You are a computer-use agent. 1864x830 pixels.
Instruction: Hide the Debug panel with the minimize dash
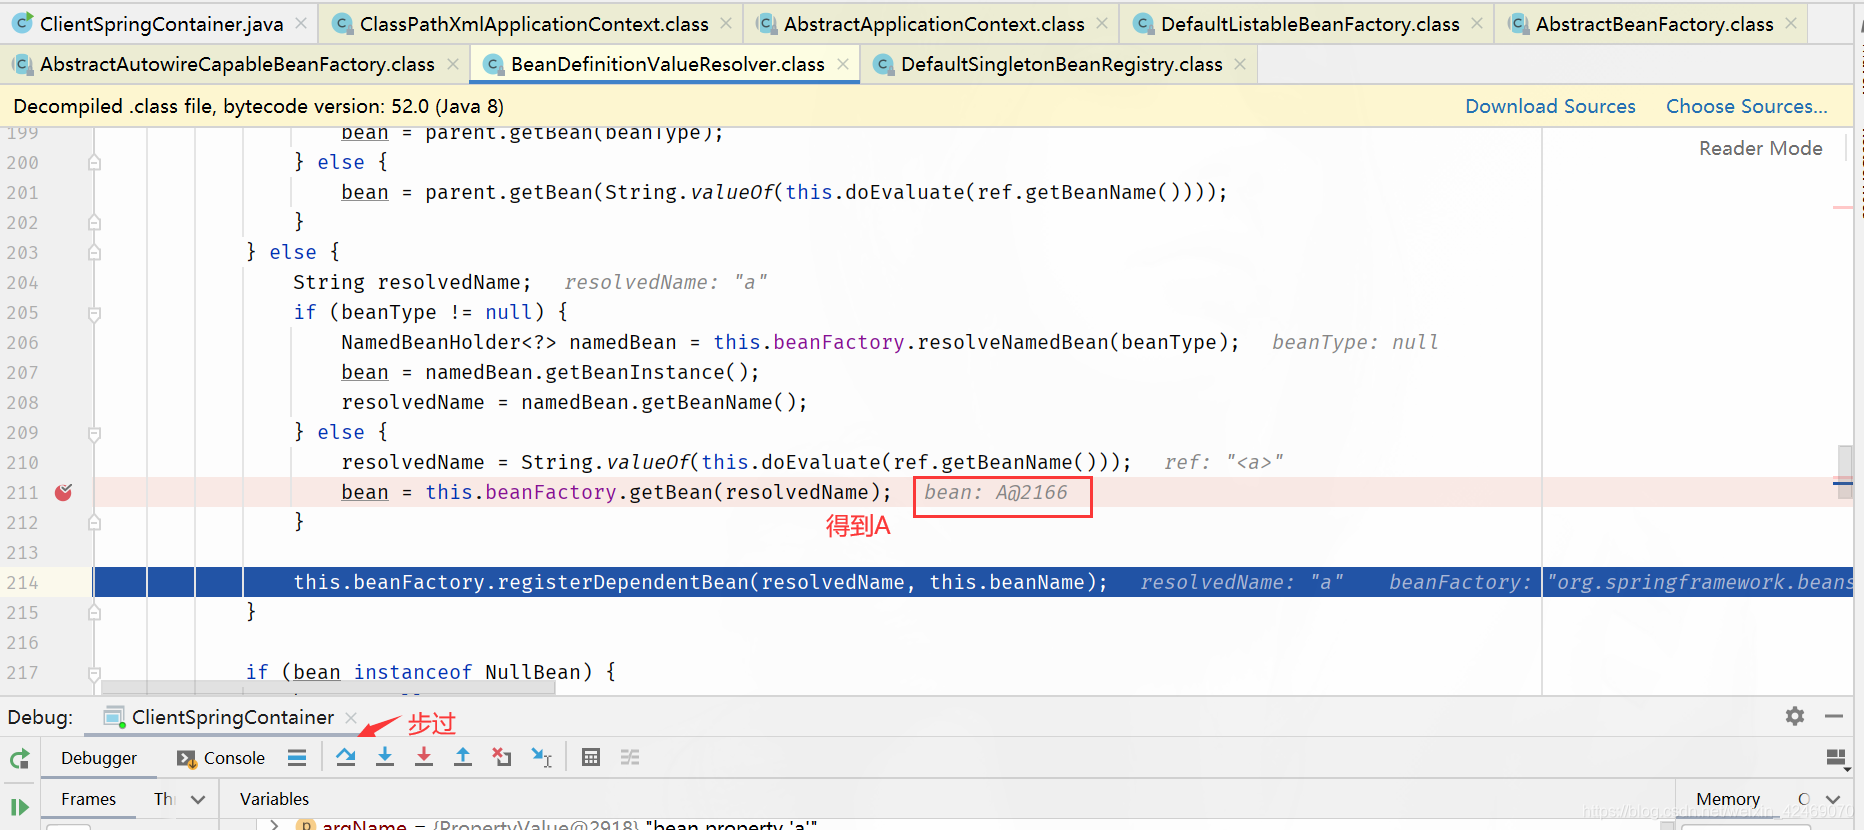click(1834, 716)
